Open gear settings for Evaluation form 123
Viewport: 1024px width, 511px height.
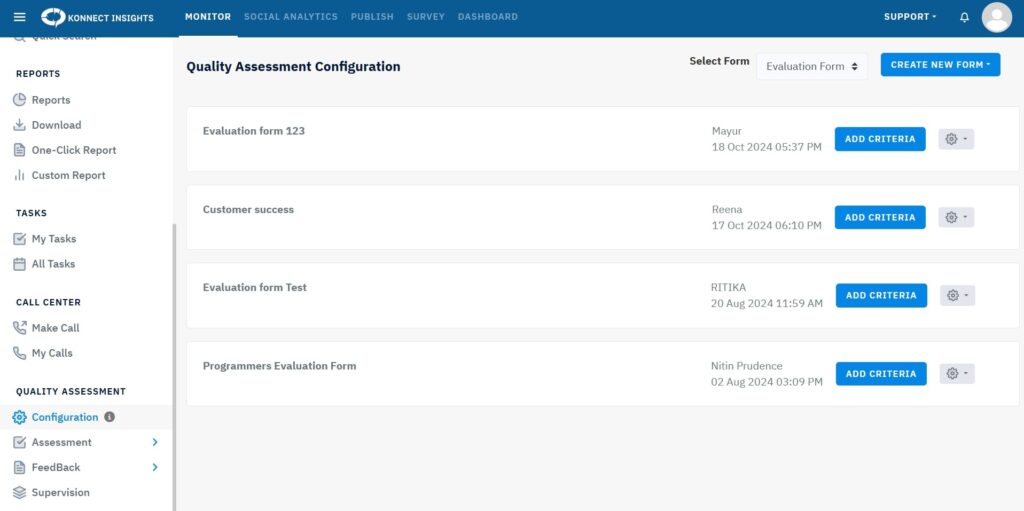click(956, 139)
